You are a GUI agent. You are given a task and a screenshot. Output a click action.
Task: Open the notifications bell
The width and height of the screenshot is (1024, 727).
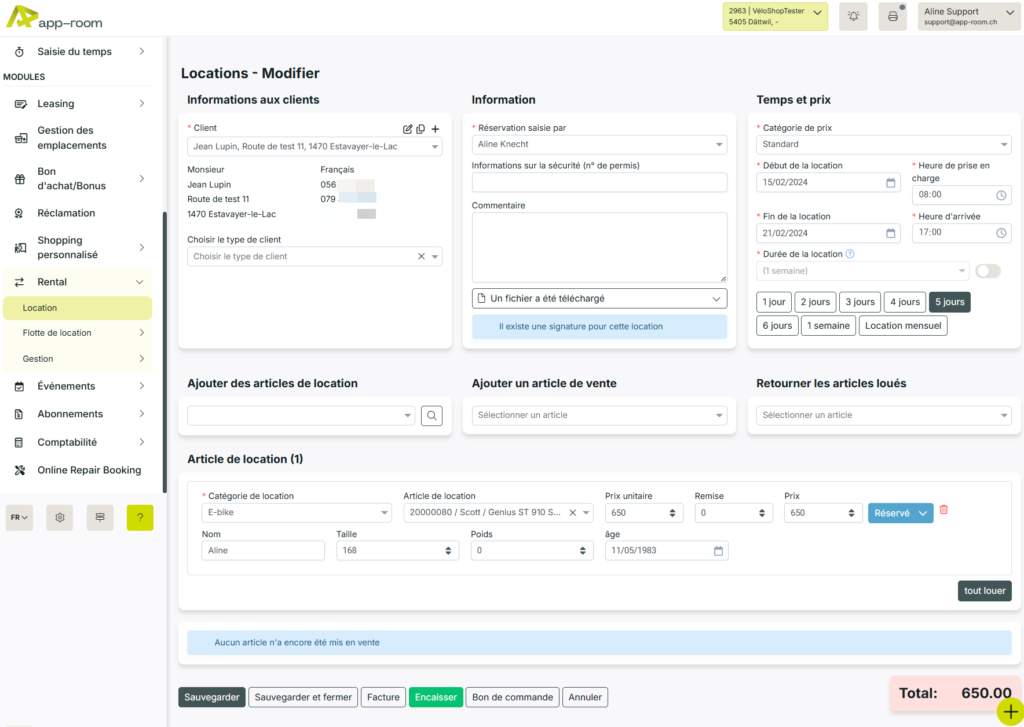pyautogui.click(x=853, y=16)
